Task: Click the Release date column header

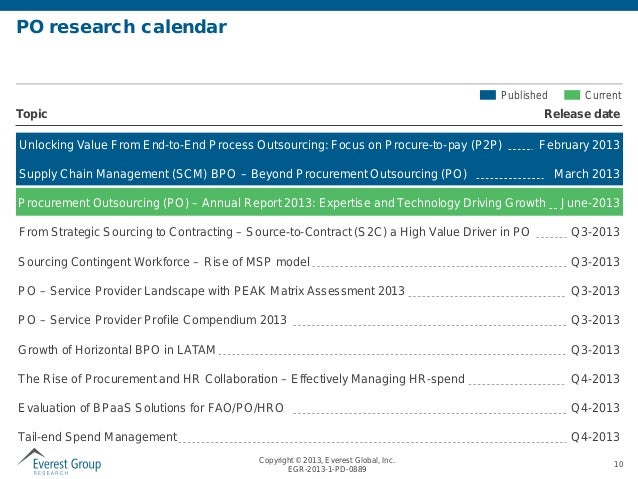Action: coord(581,114)
